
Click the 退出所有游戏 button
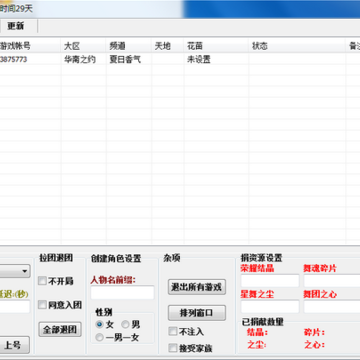coord(197,287)
